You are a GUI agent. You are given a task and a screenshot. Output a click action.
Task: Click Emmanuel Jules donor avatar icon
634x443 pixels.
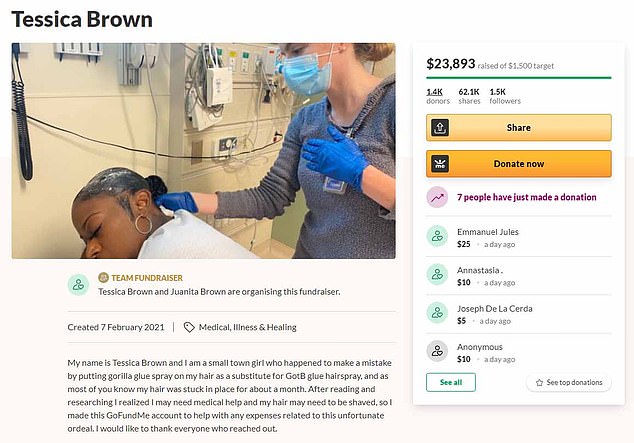437,237
